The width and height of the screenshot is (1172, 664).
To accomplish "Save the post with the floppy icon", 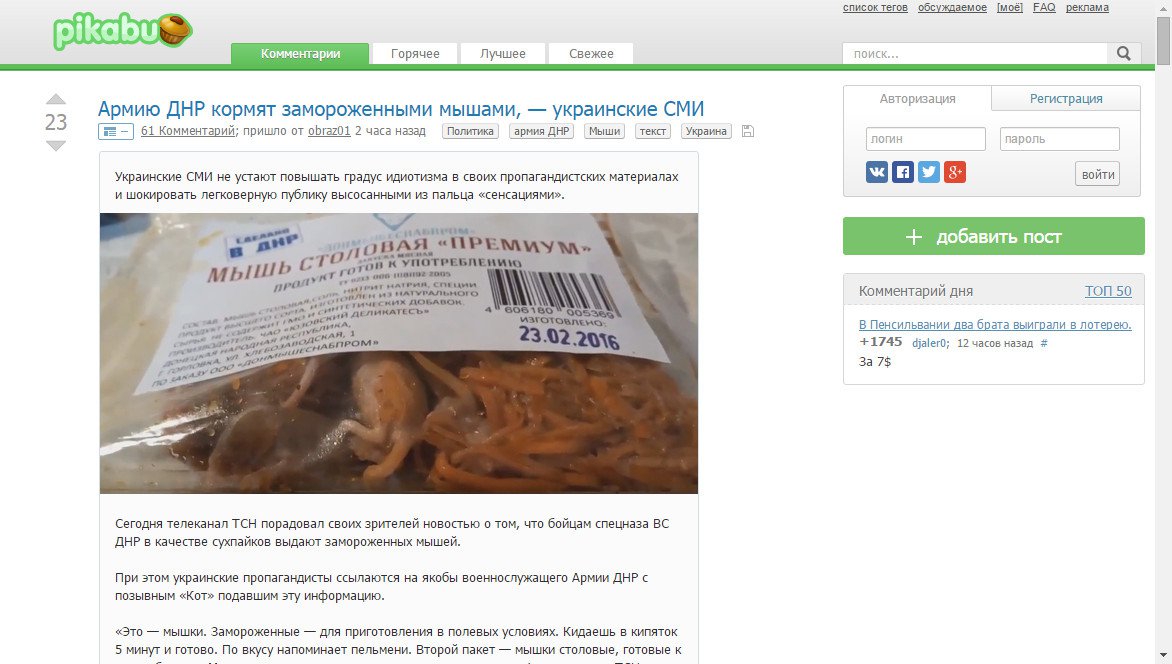I will 747,132.
